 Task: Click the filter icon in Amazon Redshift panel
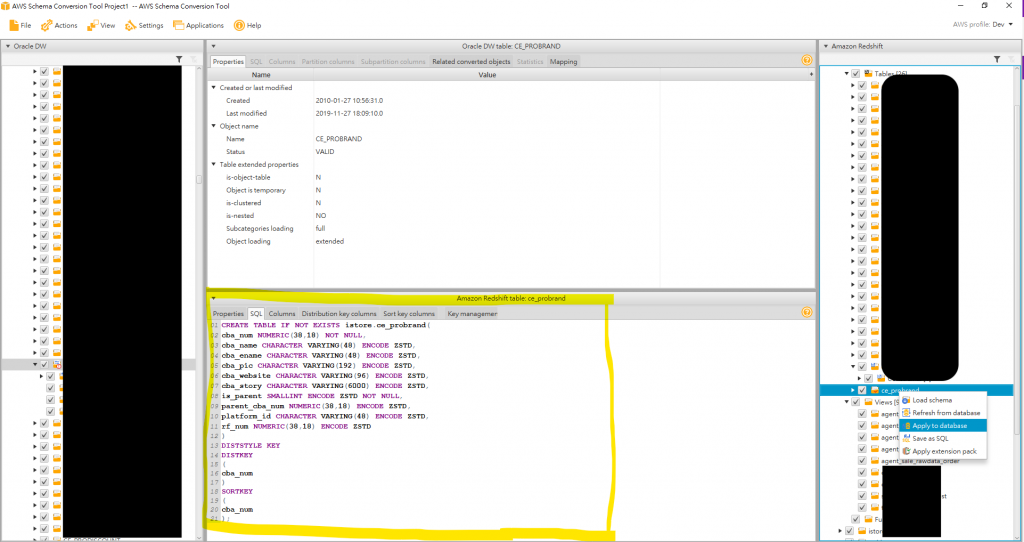(x=997, y=59)
